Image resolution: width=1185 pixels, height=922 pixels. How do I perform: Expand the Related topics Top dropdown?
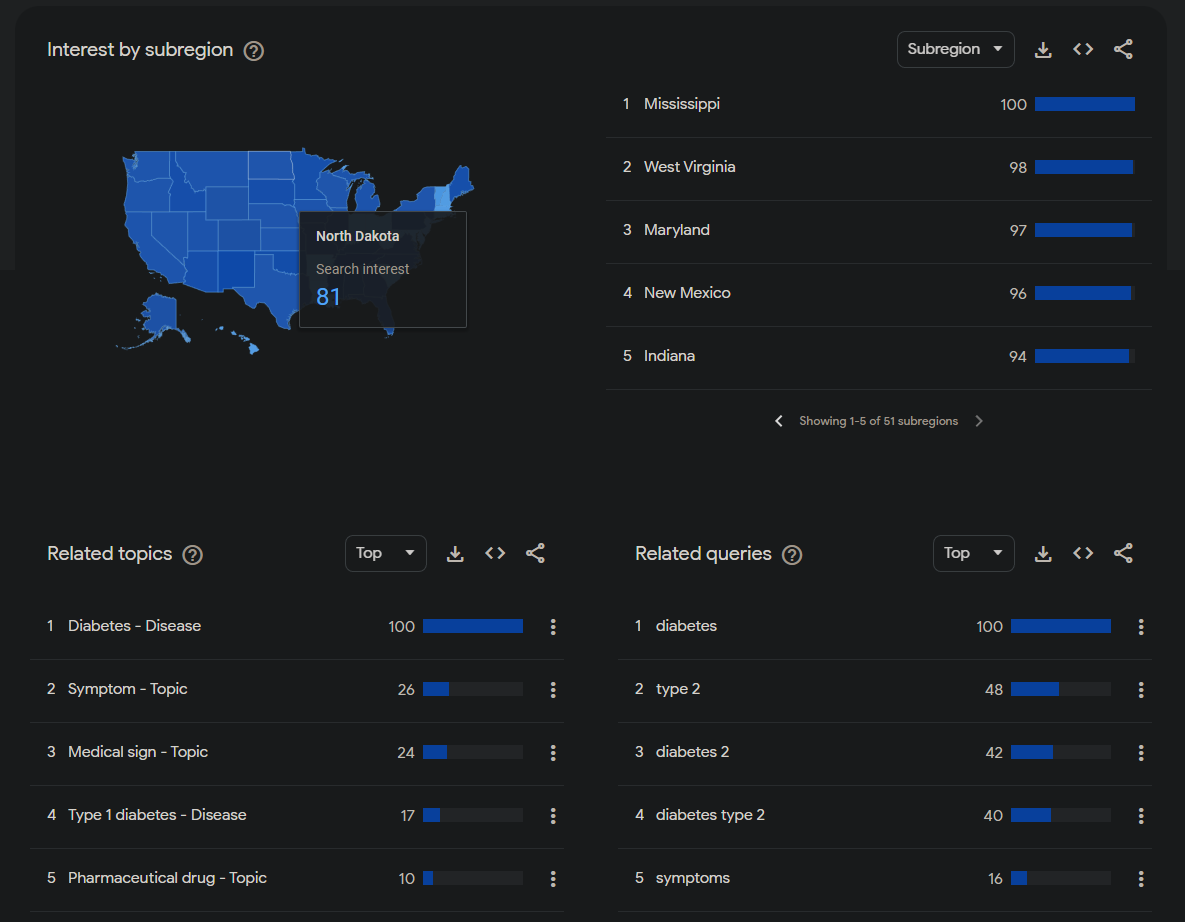tap(385, 554)
